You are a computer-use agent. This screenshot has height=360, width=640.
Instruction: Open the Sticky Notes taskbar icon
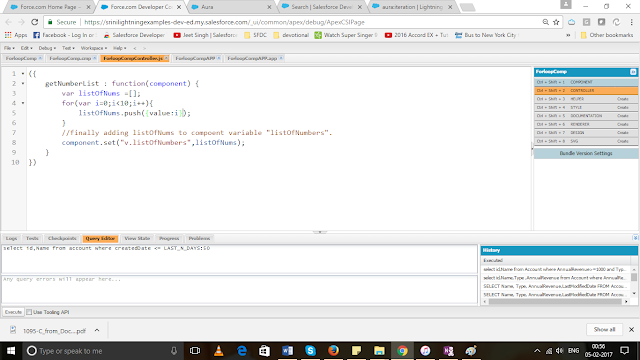tap(356, 351)
